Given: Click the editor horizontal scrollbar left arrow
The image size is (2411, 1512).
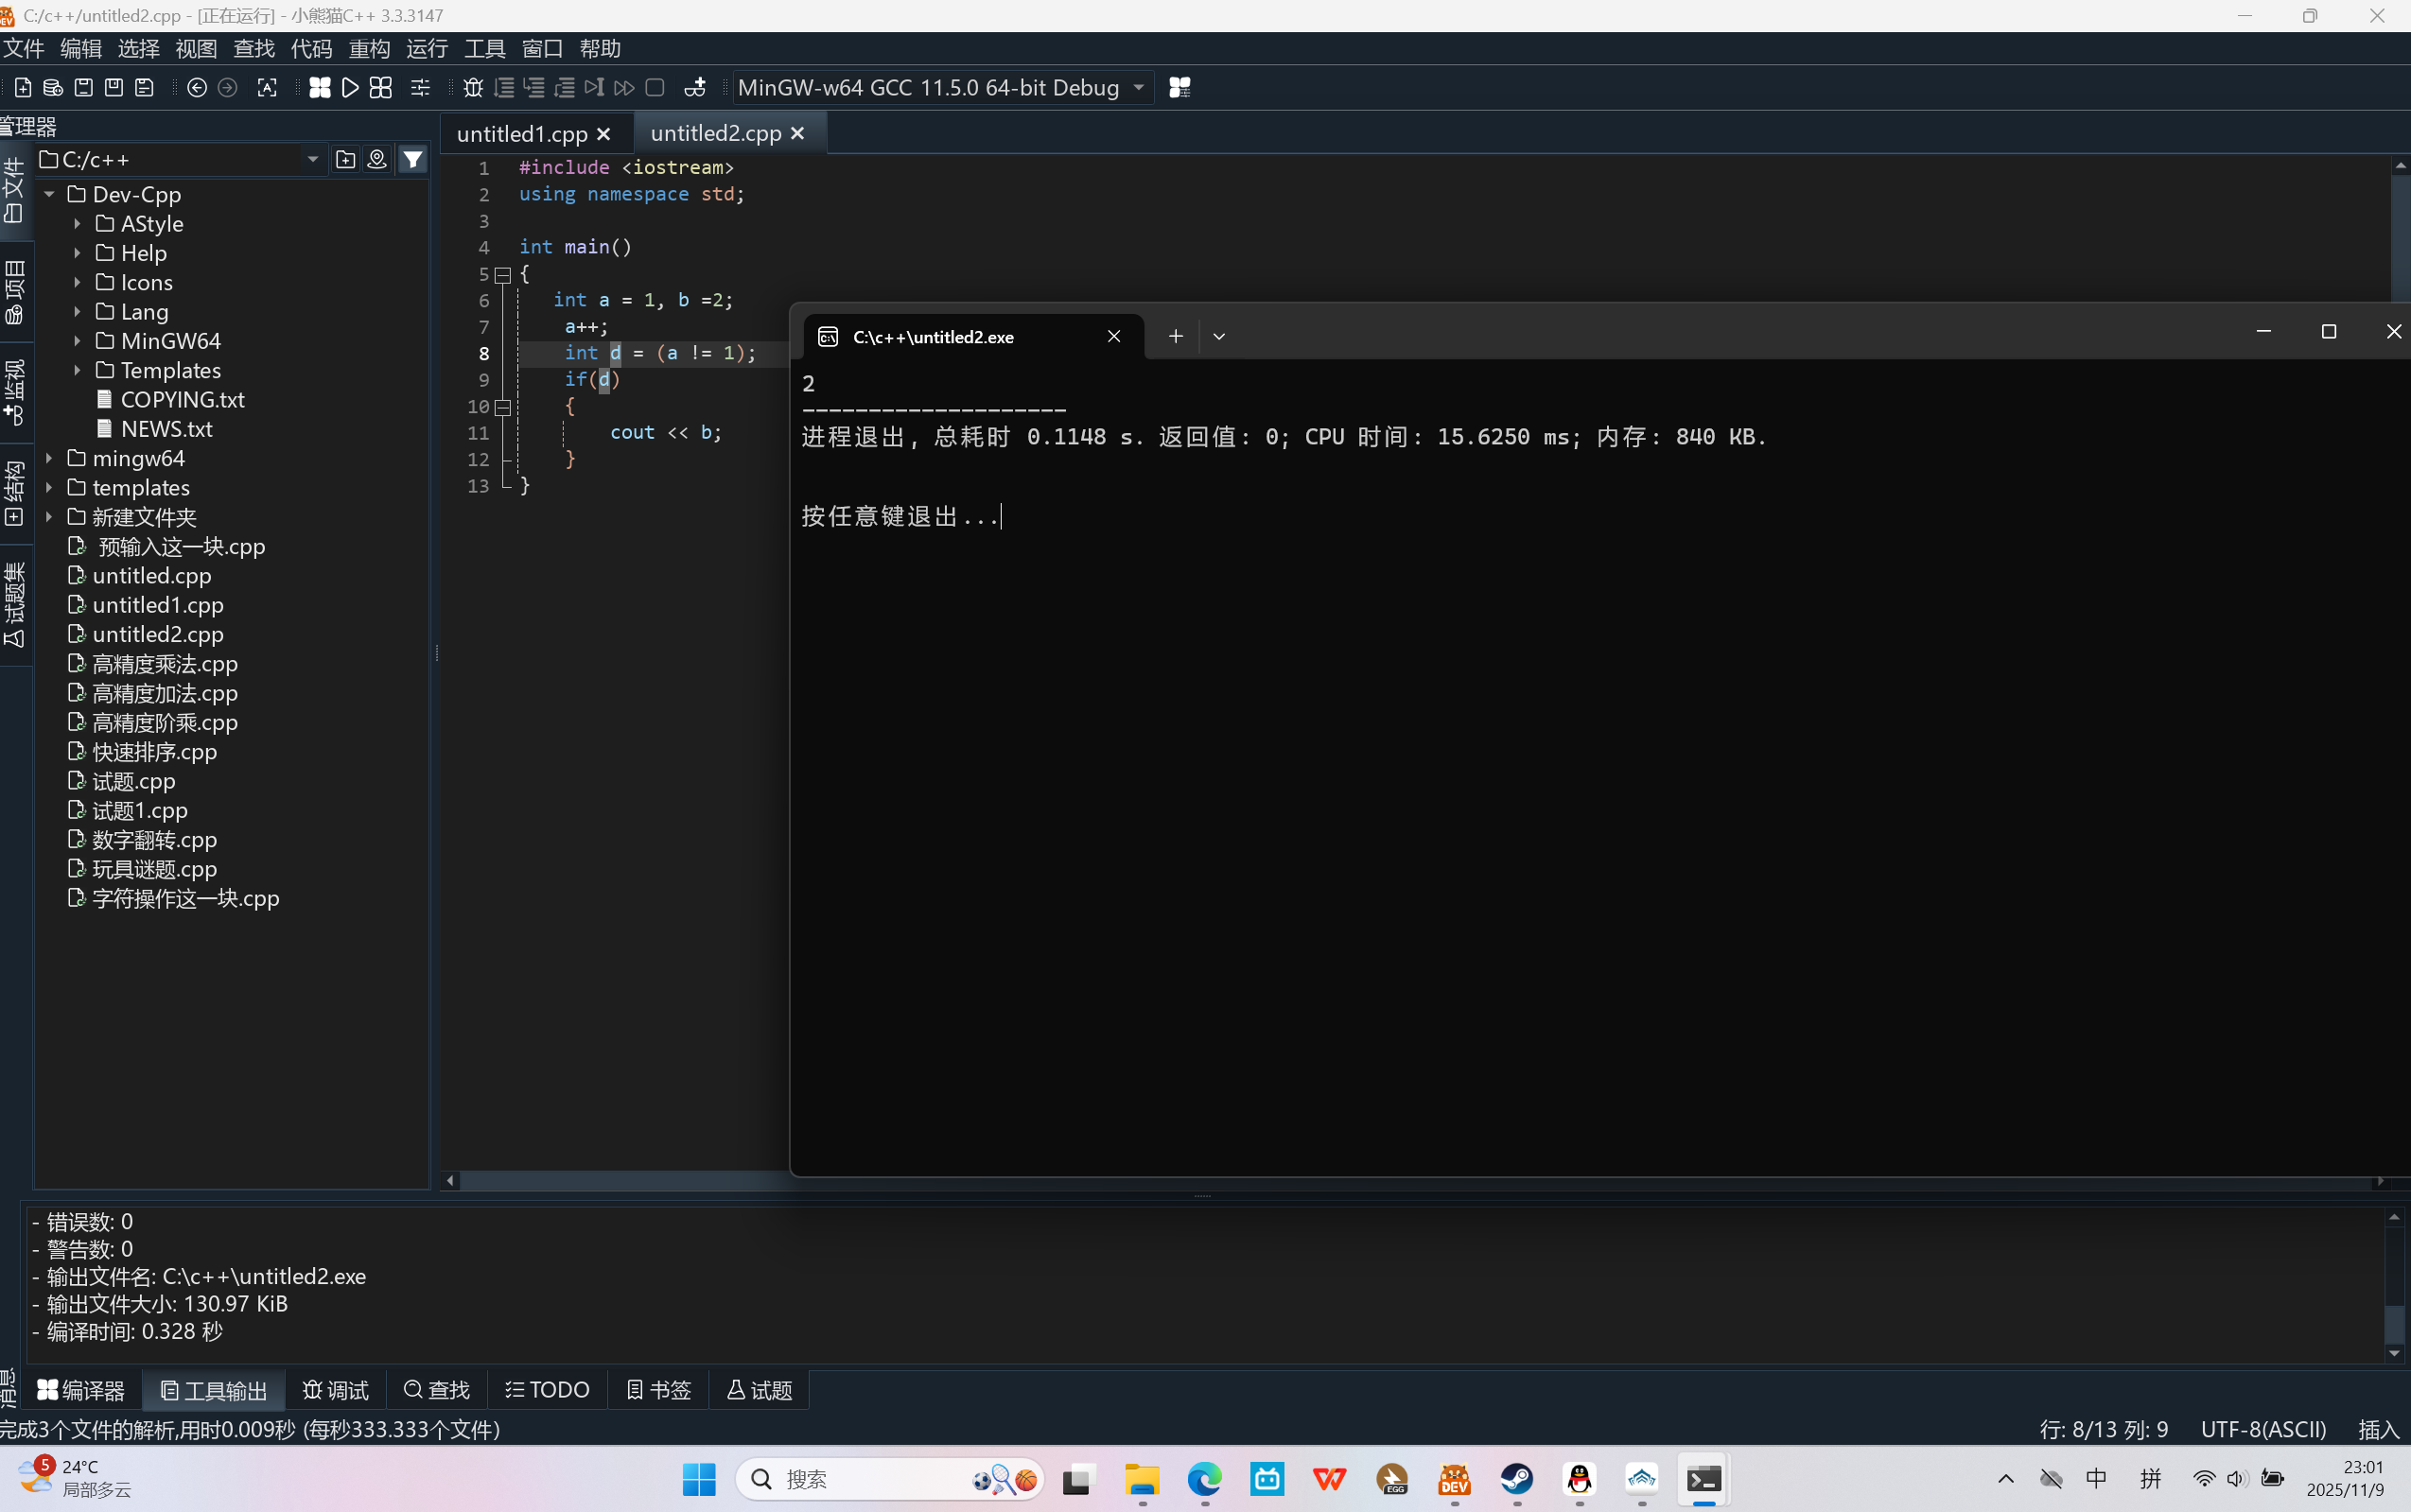Looking at the screenshot, I should point(451,1181).
